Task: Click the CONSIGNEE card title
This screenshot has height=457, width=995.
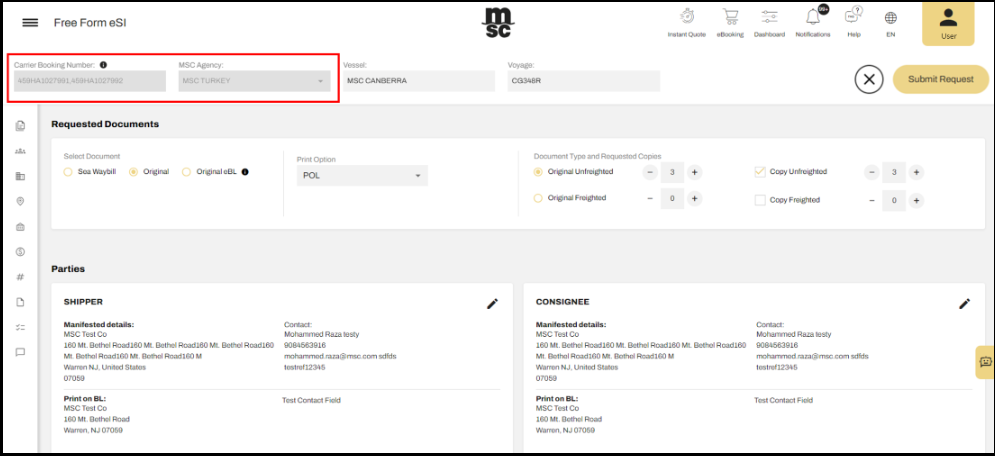Action: (562, 301)
